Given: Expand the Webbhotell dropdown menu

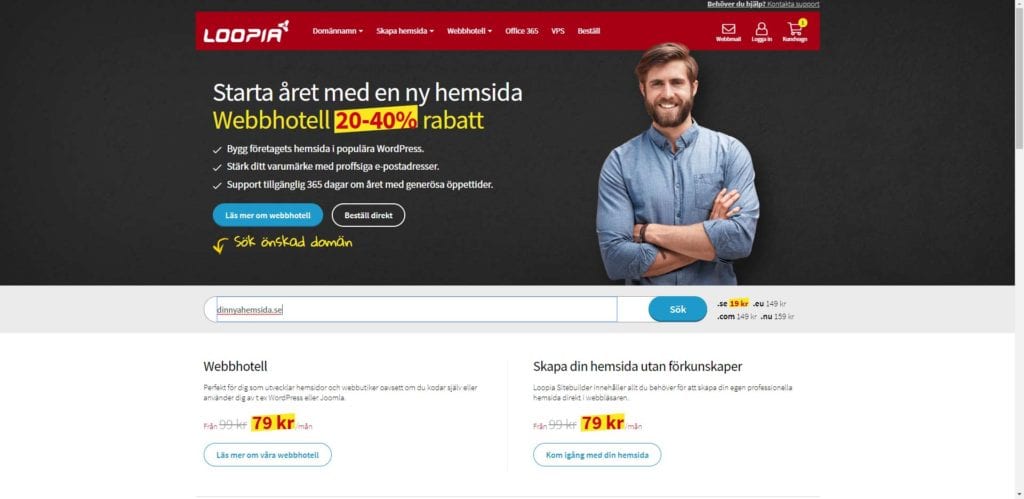Looking at the screenshot, I should [x=470, y=31].
